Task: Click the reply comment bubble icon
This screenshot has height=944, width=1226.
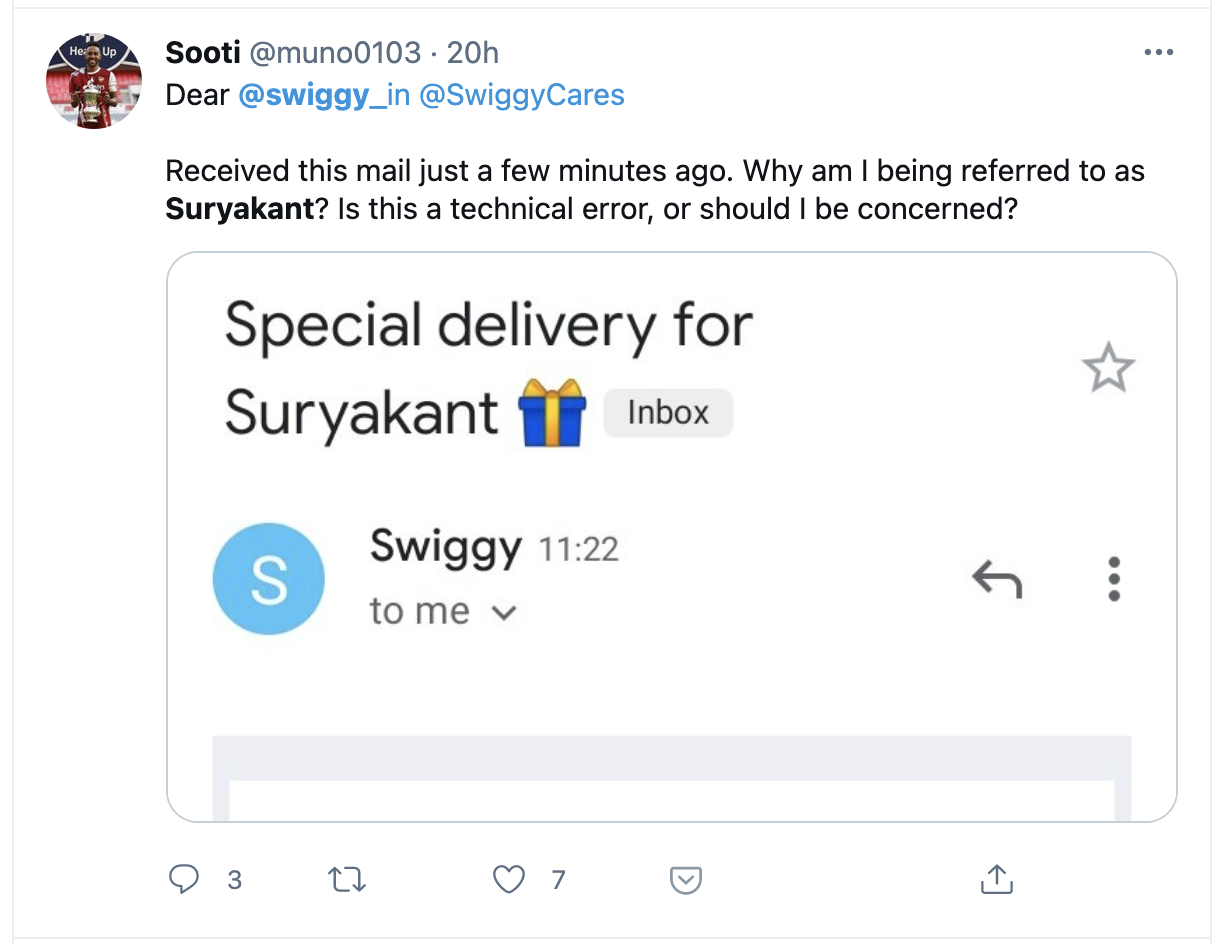Action: tap(184, 879)
